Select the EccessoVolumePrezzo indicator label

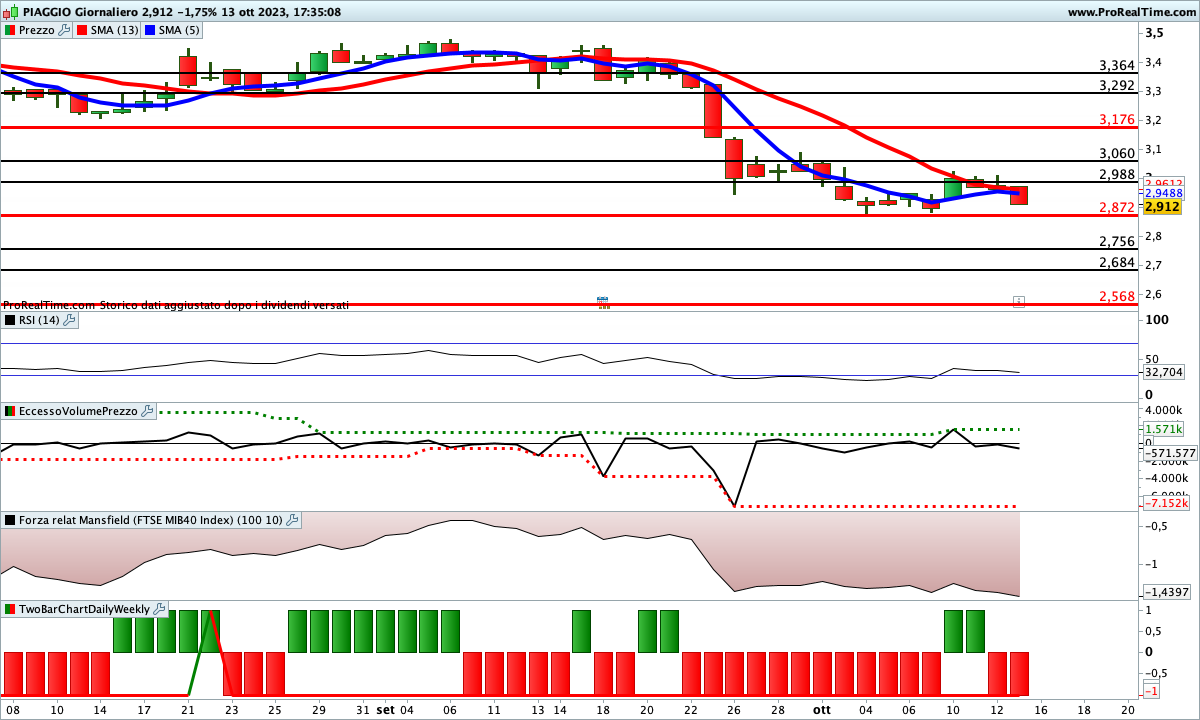pos(79,411)
